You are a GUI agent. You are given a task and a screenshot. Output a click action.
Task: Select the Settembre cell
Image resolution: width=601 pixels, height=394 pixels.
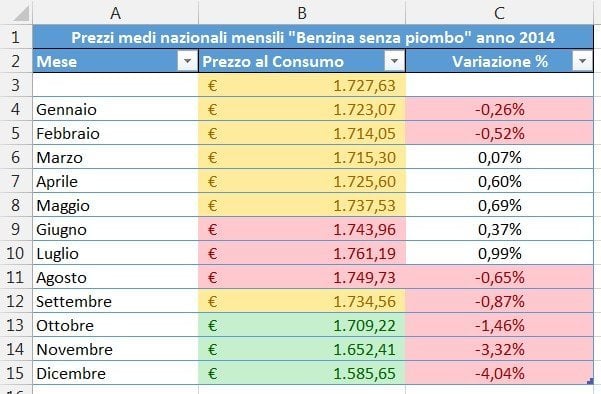[116, 301]
